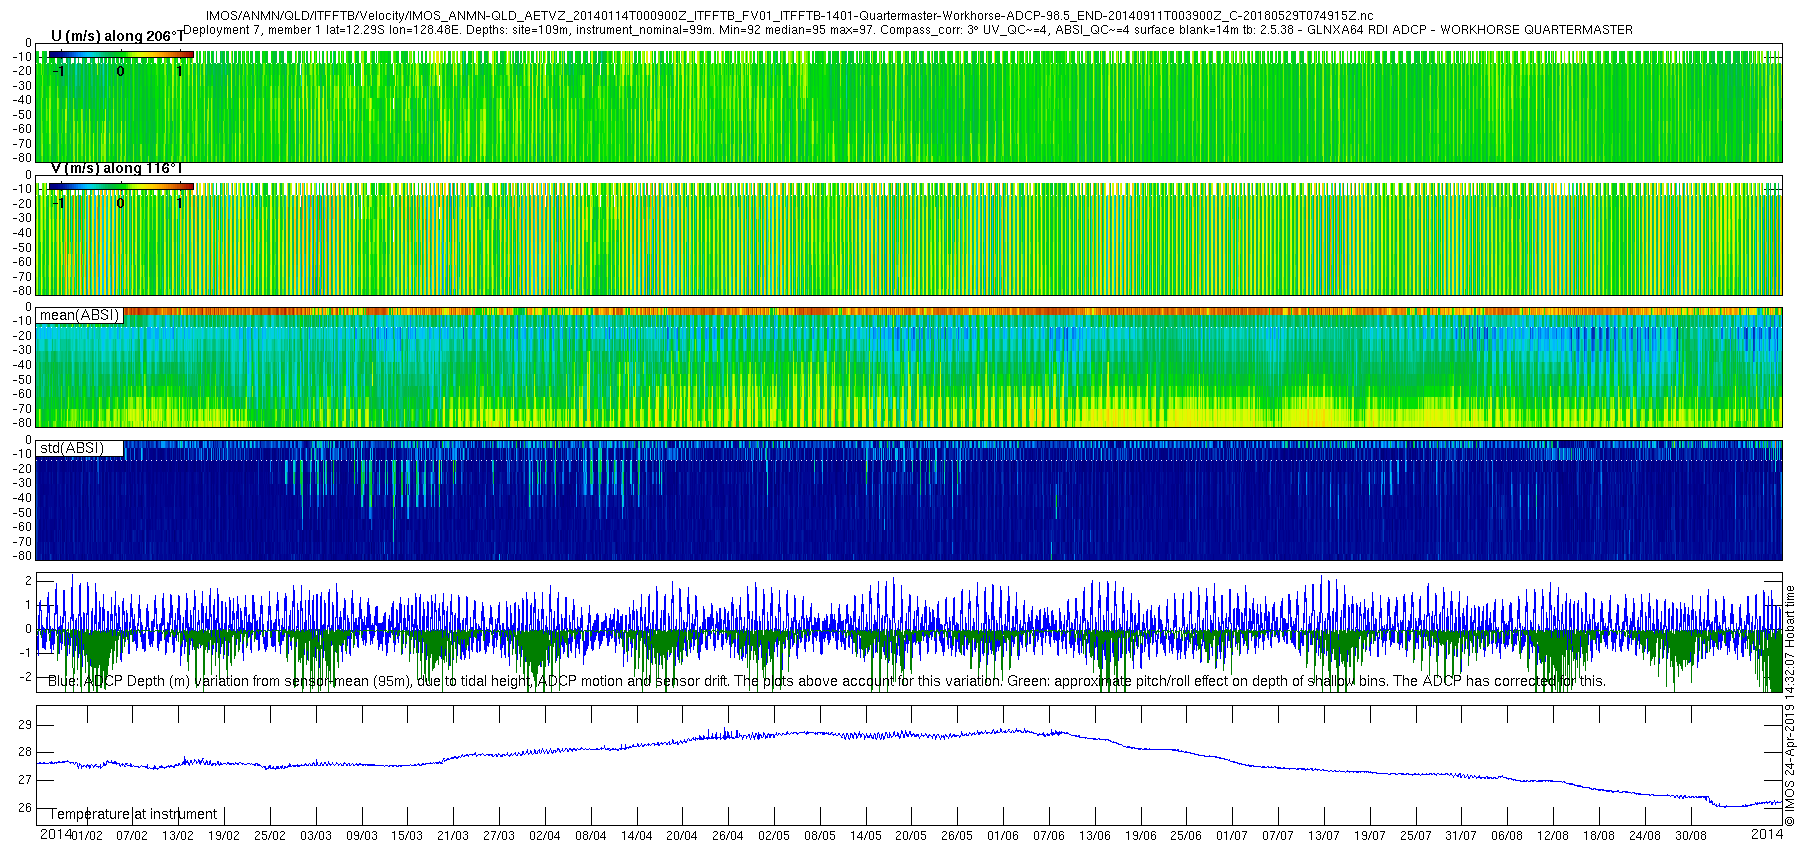Image resolution: width=1800 pixels, height=850 pixels.
Task: Click the '02/05' date tick label
Action: coord(774,836)
